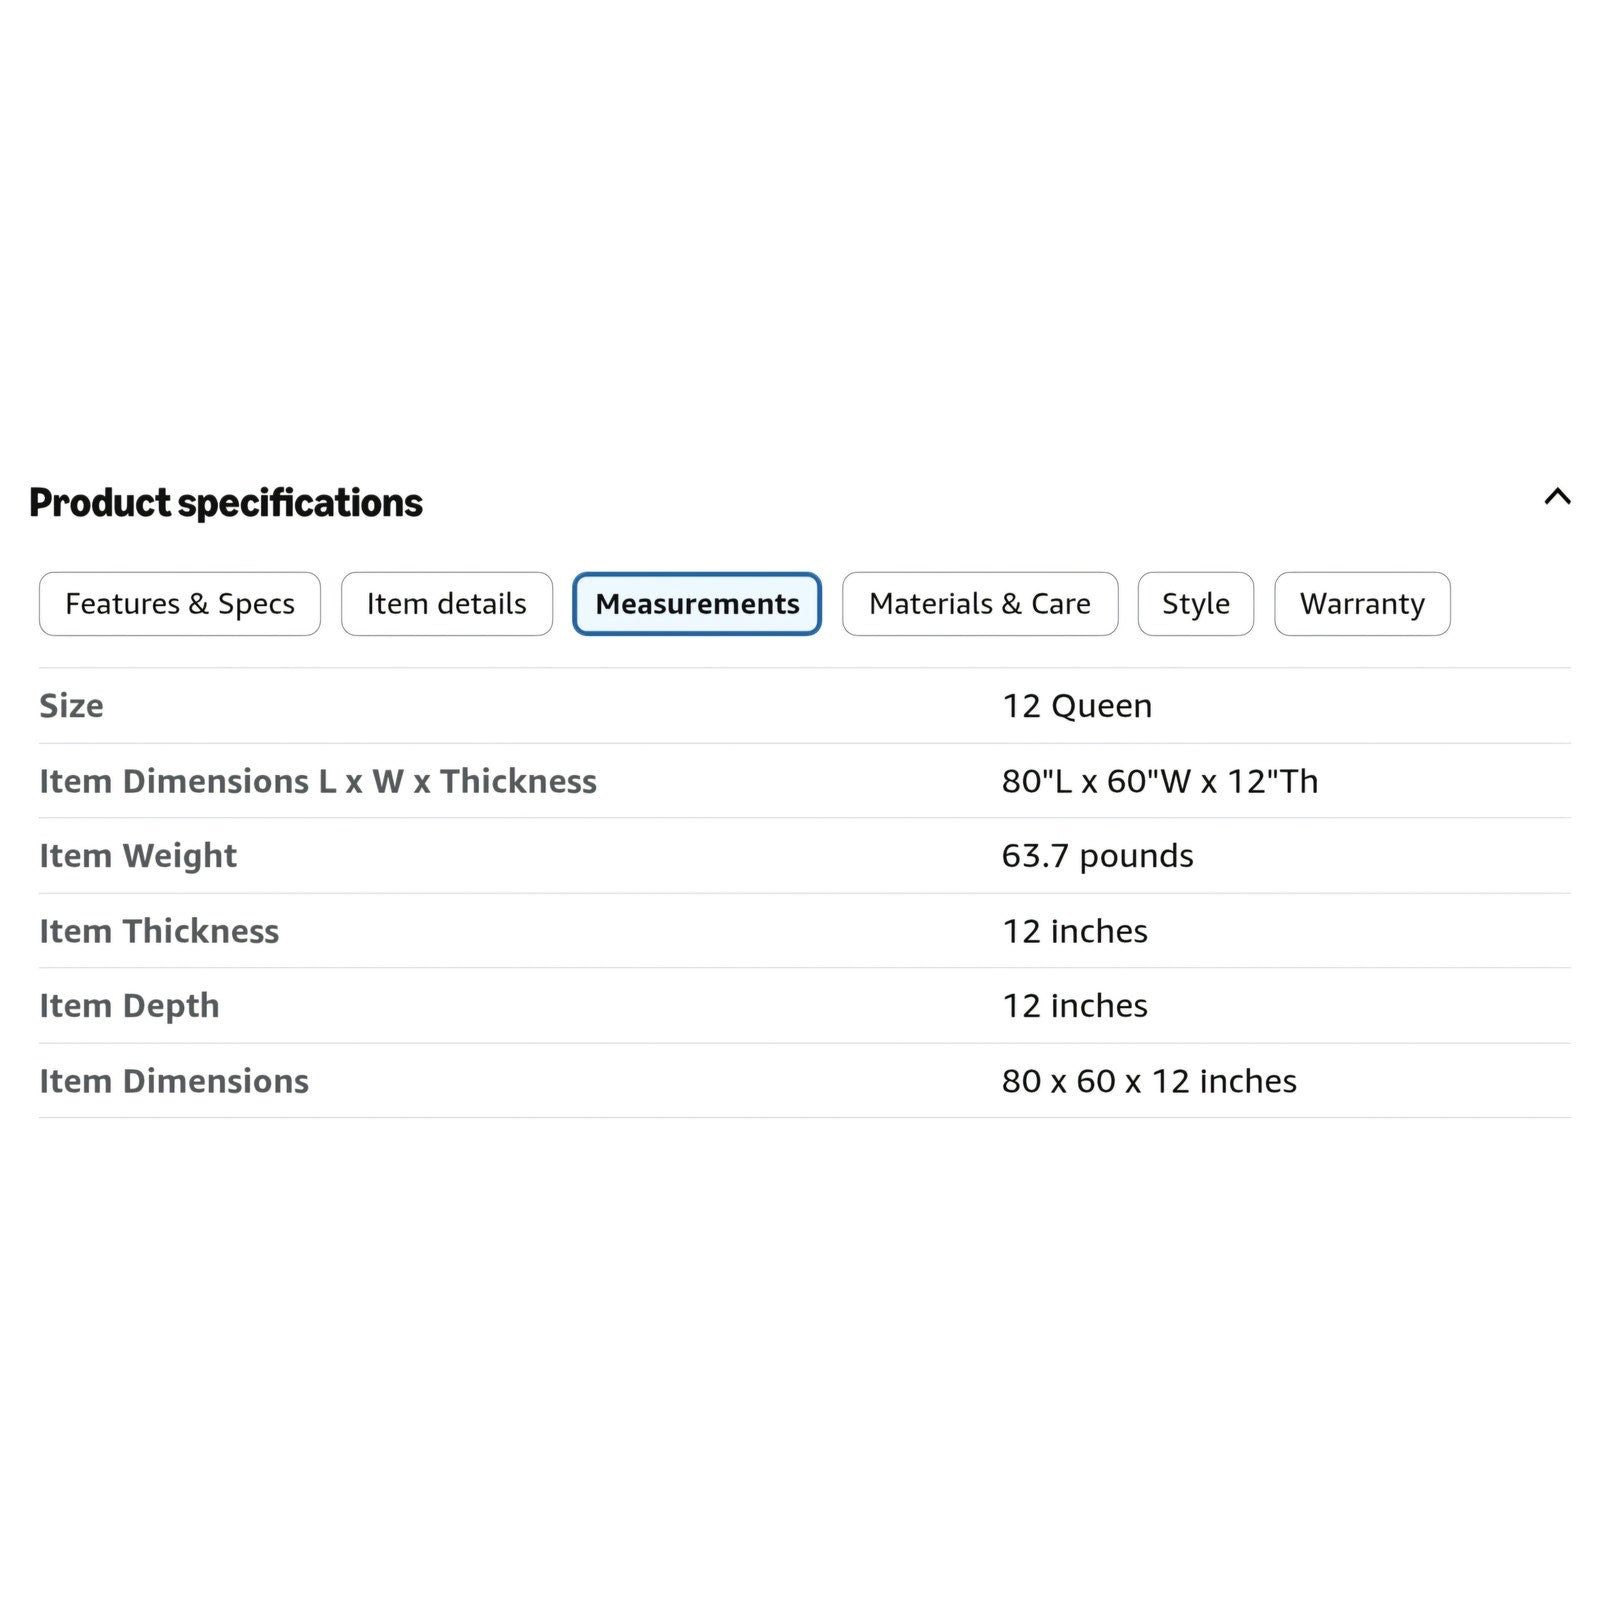Open the Features & Specs tab
Viewport: 1600px width, 1600px height.
pos(180,604)
